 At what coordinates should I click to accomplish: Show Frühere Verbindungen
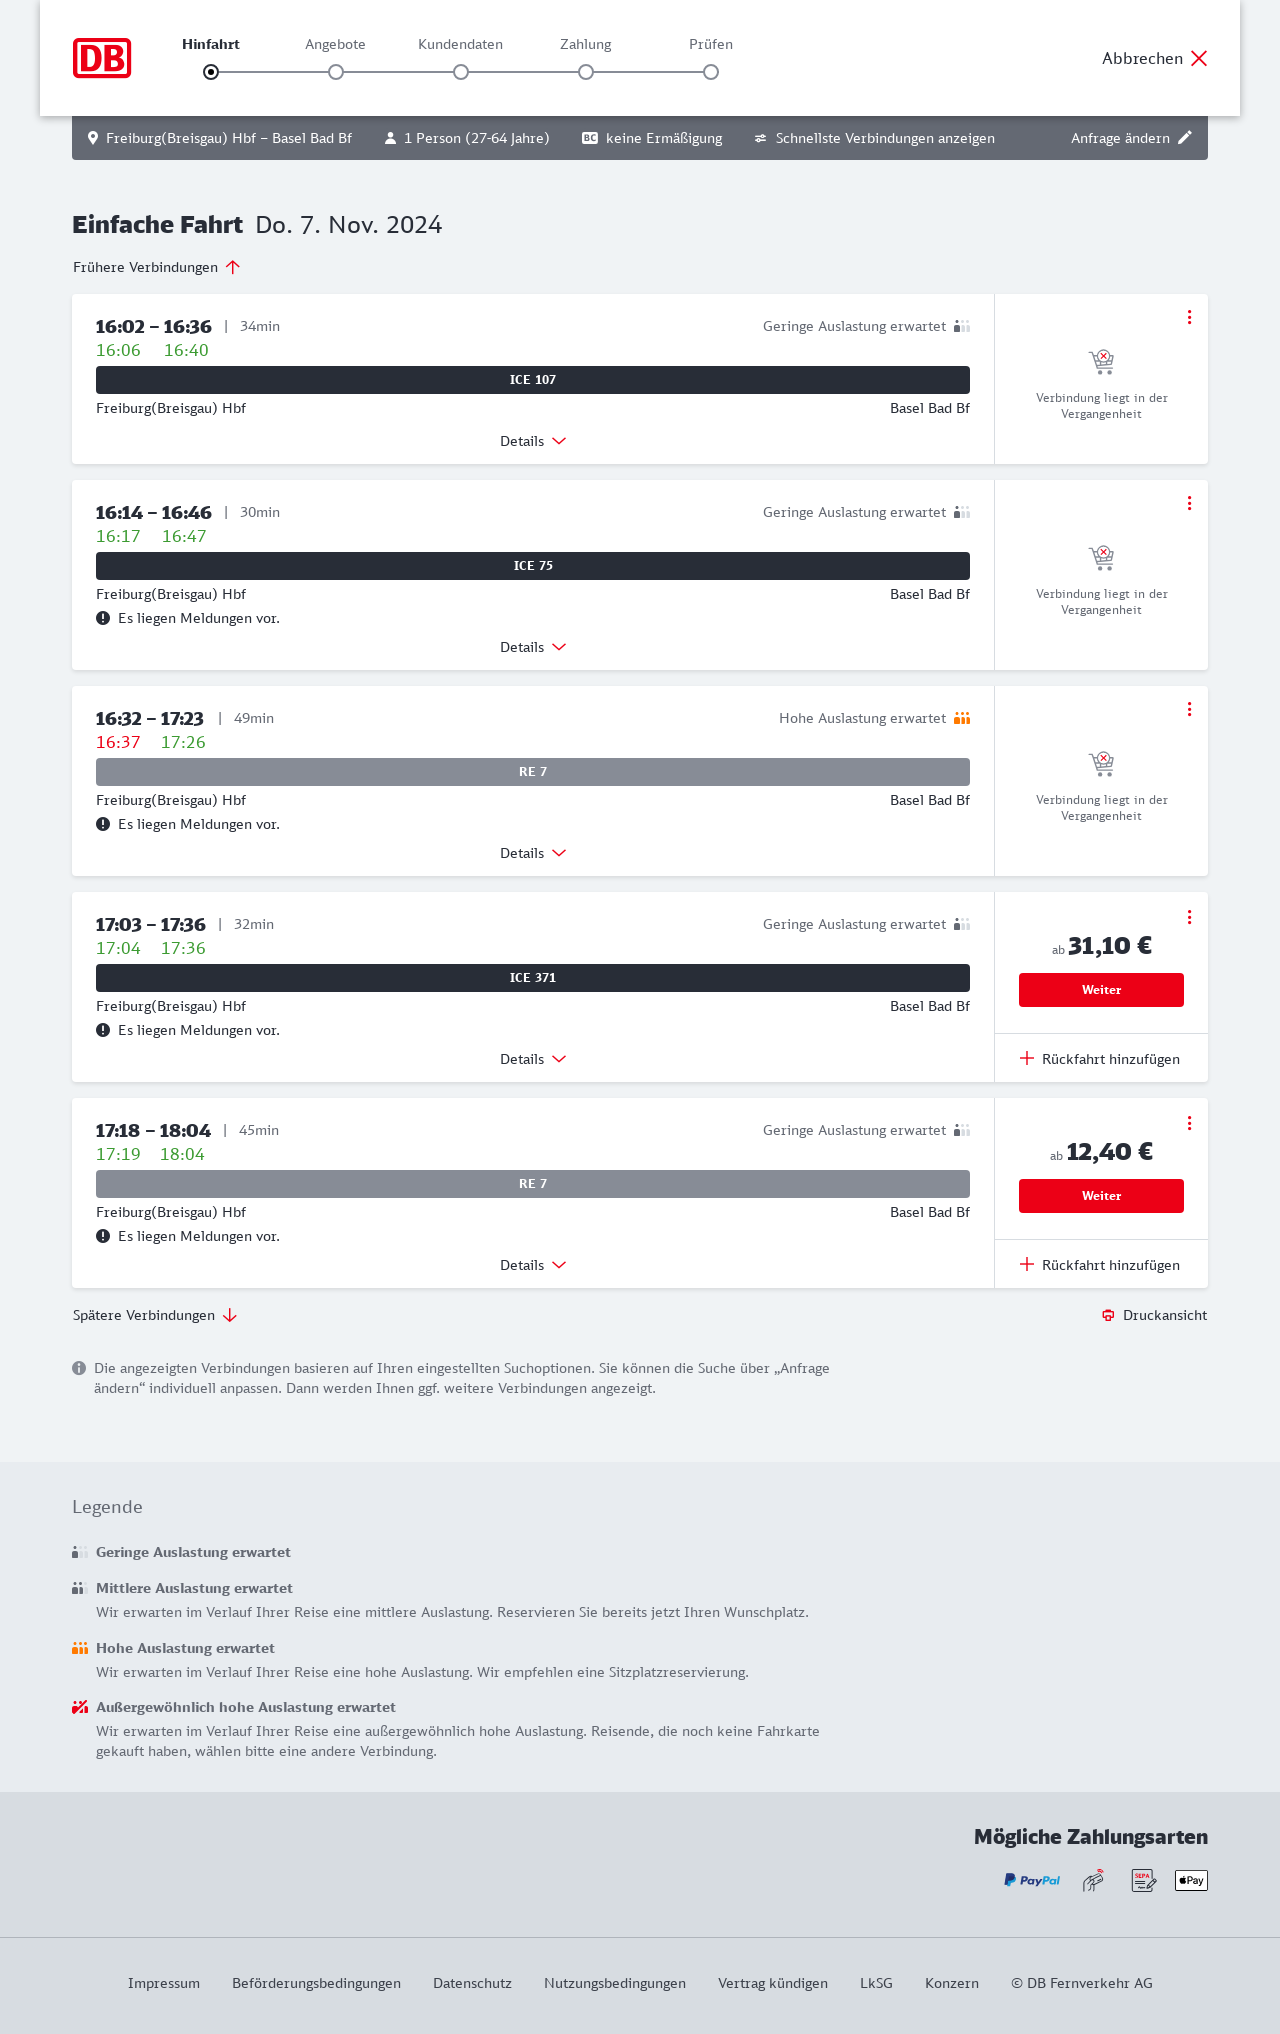pyautogui.click(x=157, y=267)
